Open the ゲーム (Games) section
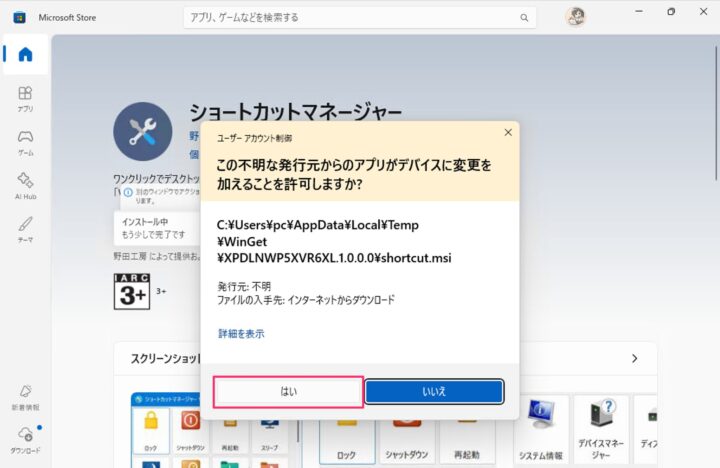 25,141
